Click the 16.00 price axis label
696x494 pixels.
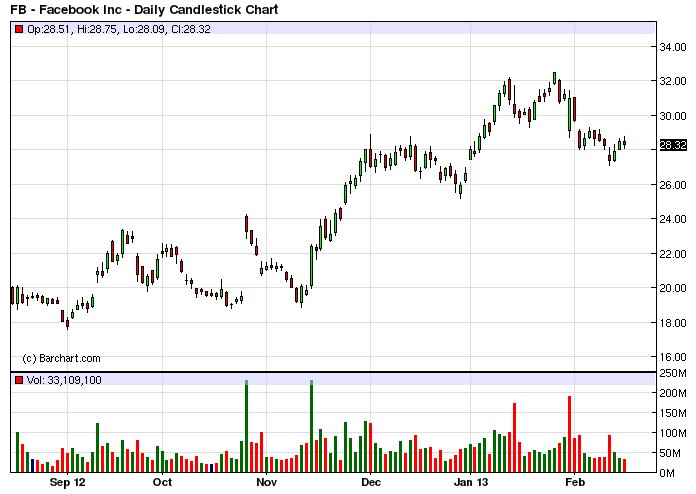coord(673,357)
